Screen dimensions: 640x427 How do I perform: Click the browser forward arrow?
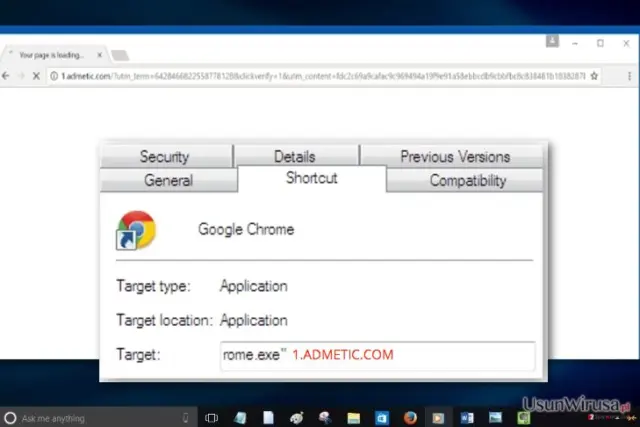click(x=22, y=76)
